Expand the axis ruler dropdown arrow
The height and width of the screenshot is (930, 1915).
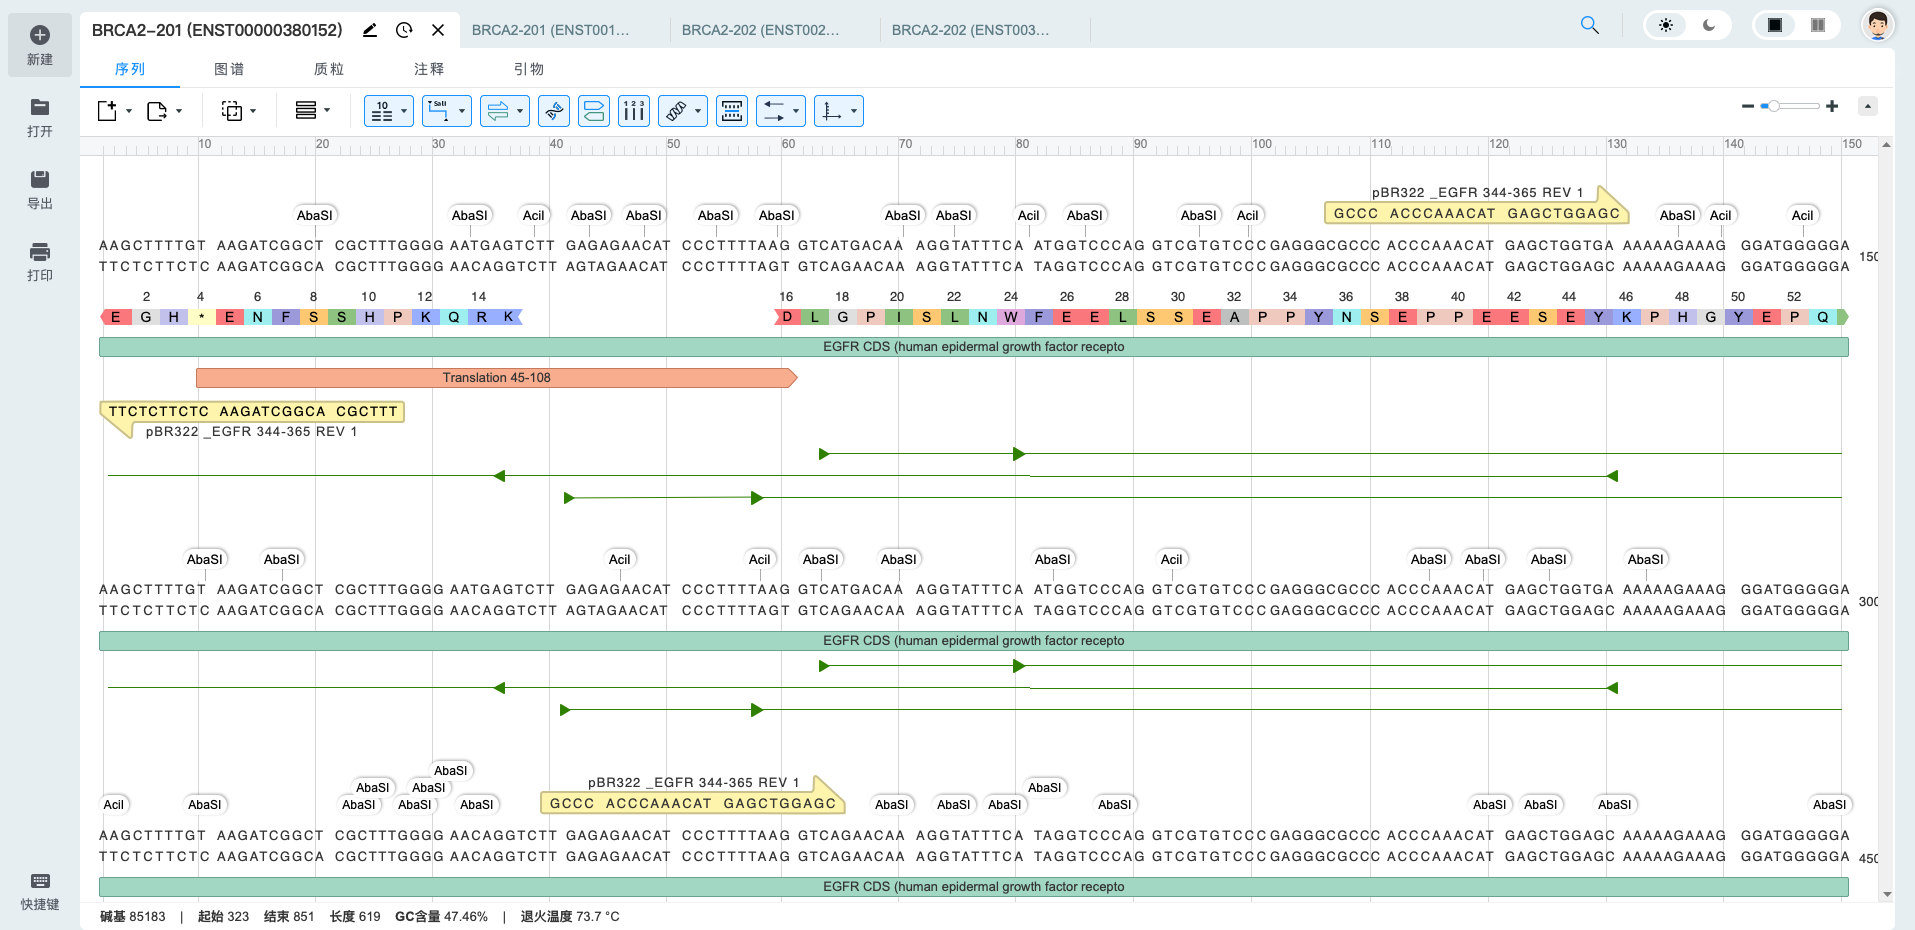pyautogui.click(x=854, y=111)
